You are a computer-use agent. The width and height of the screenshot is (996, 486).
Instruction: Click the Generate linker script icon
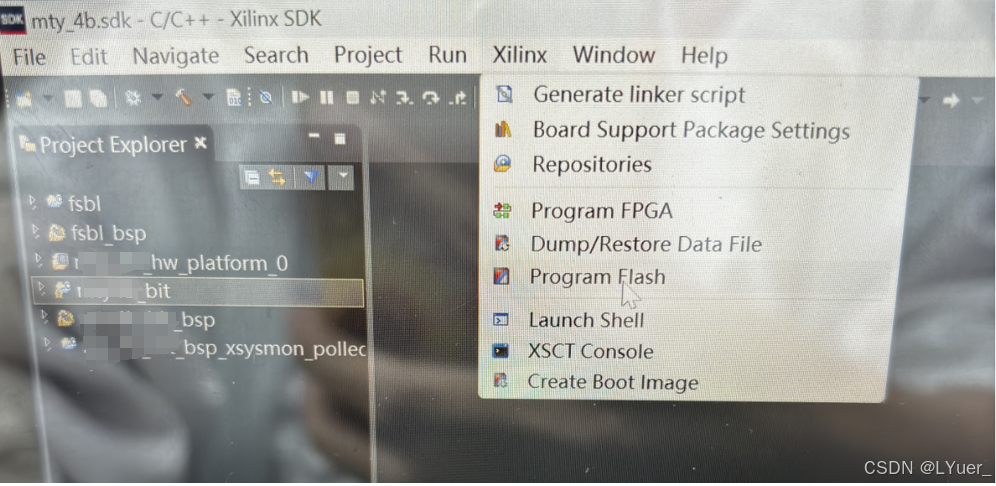pyautogui.click(x=504, y=95)
